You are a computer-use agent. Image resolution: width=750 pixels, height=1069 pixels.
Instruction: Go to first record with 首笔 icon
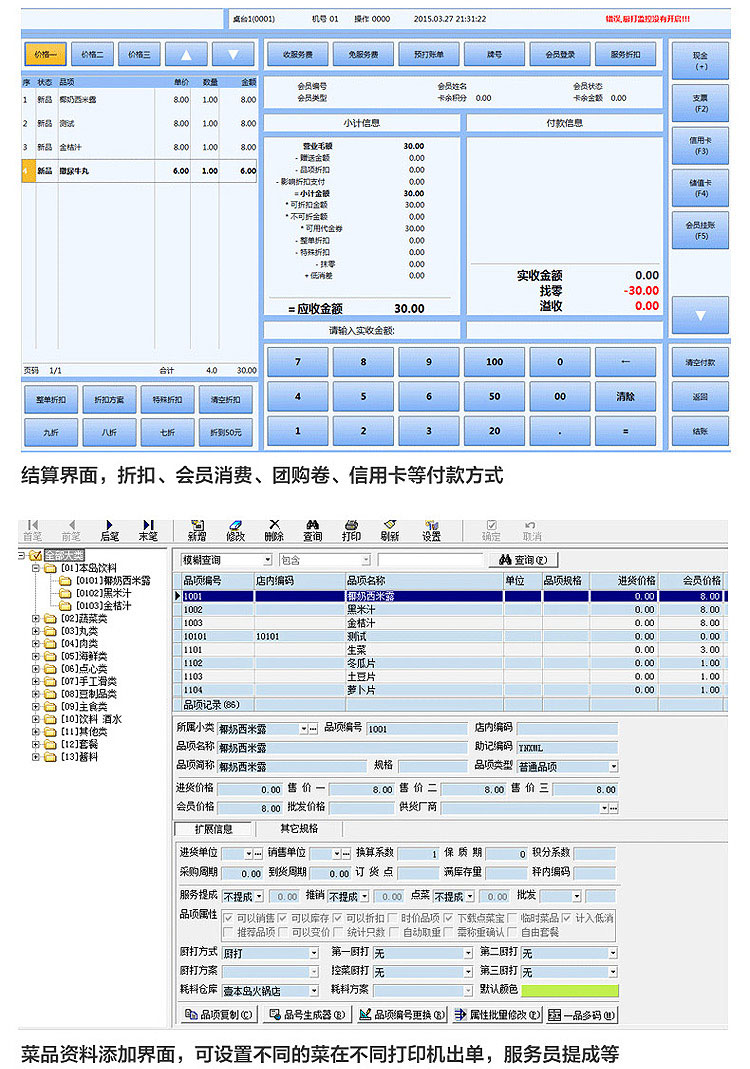[32, 525]
